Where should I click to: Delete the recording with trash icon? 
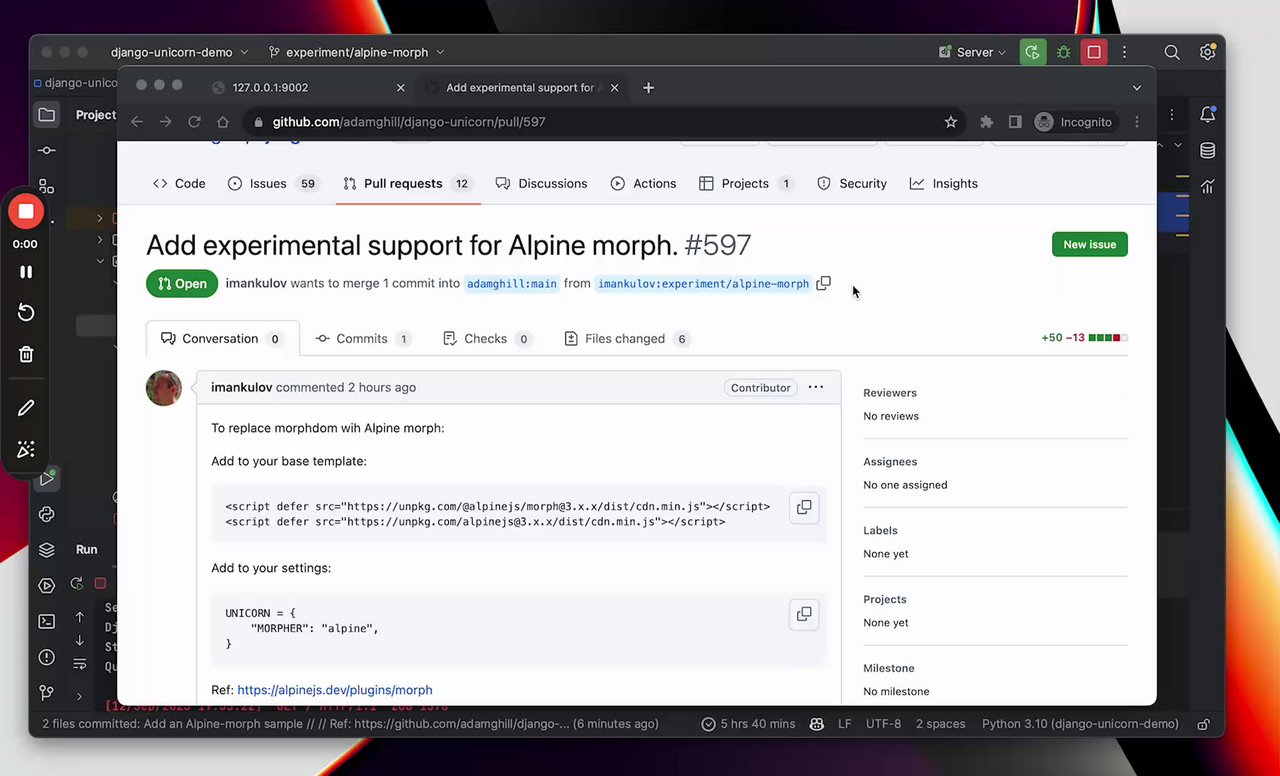[x=26, y=354]
